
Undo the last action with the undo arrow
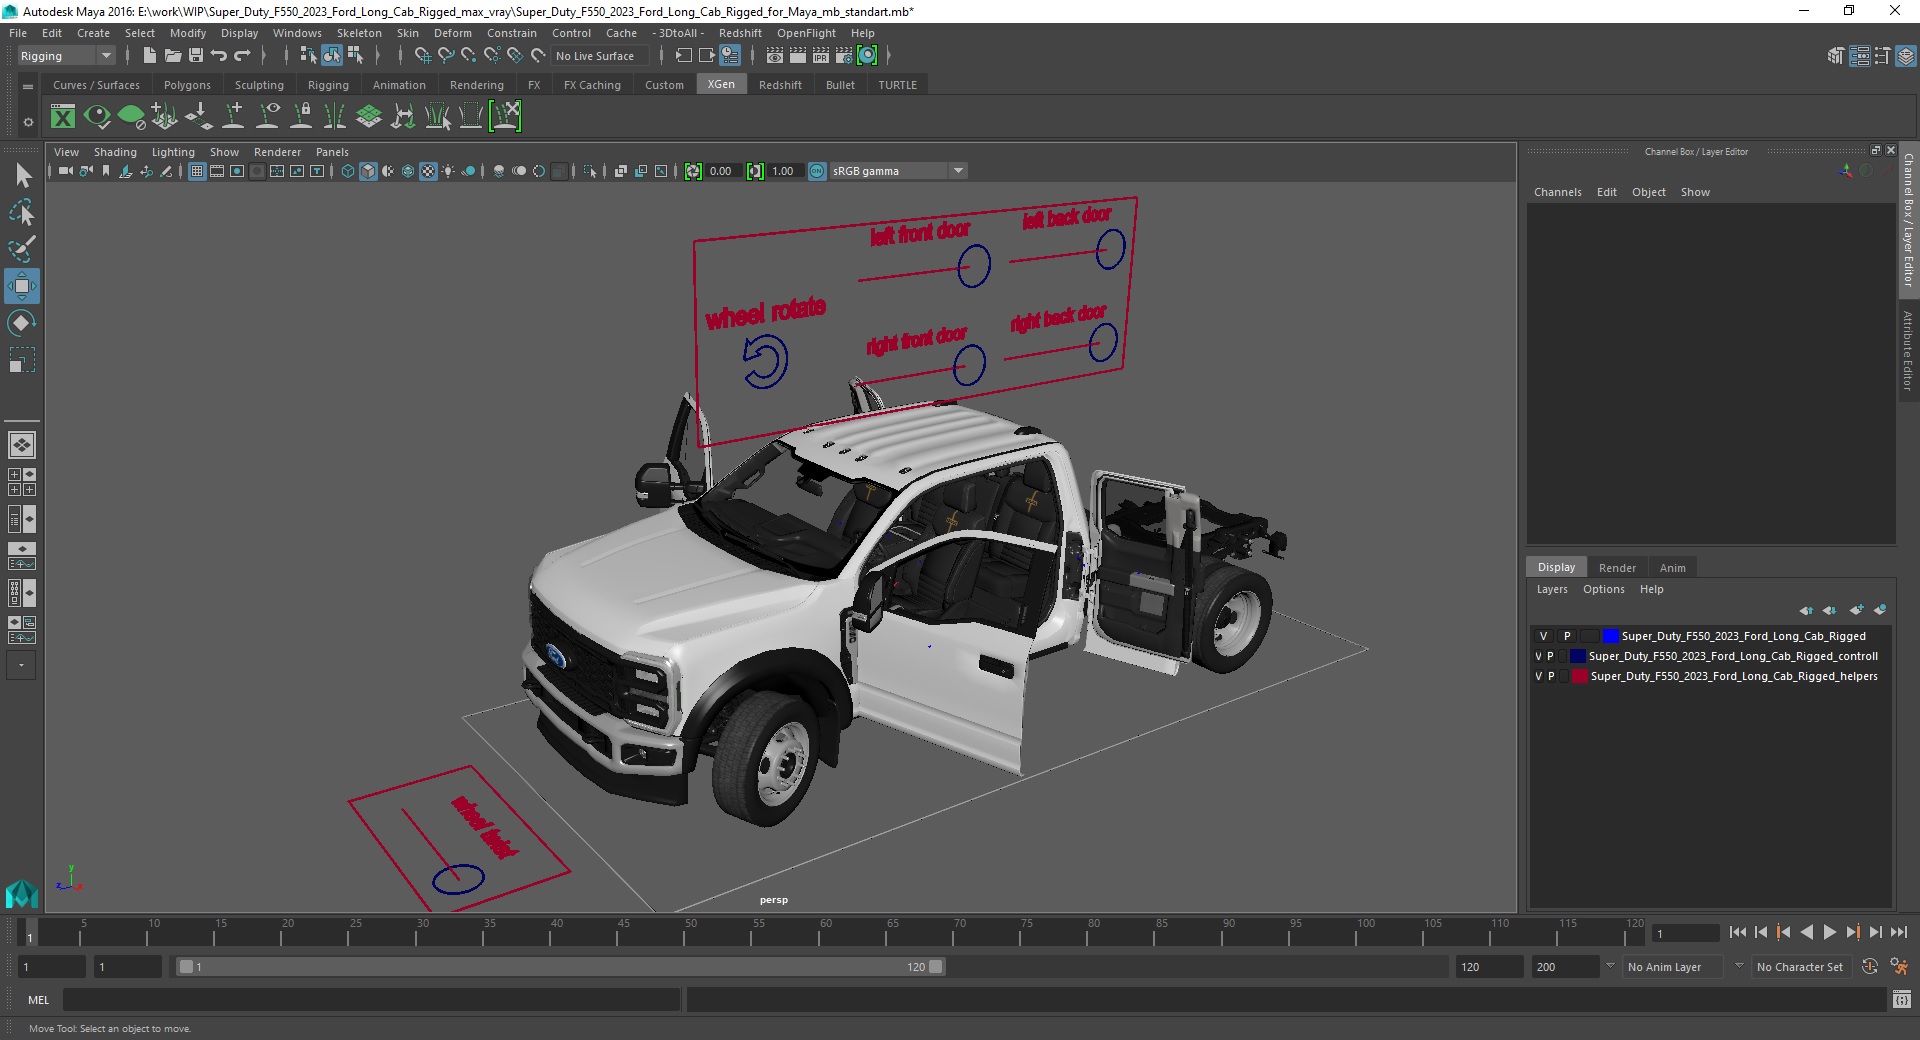pyautogui.click(x=219, y=56)
